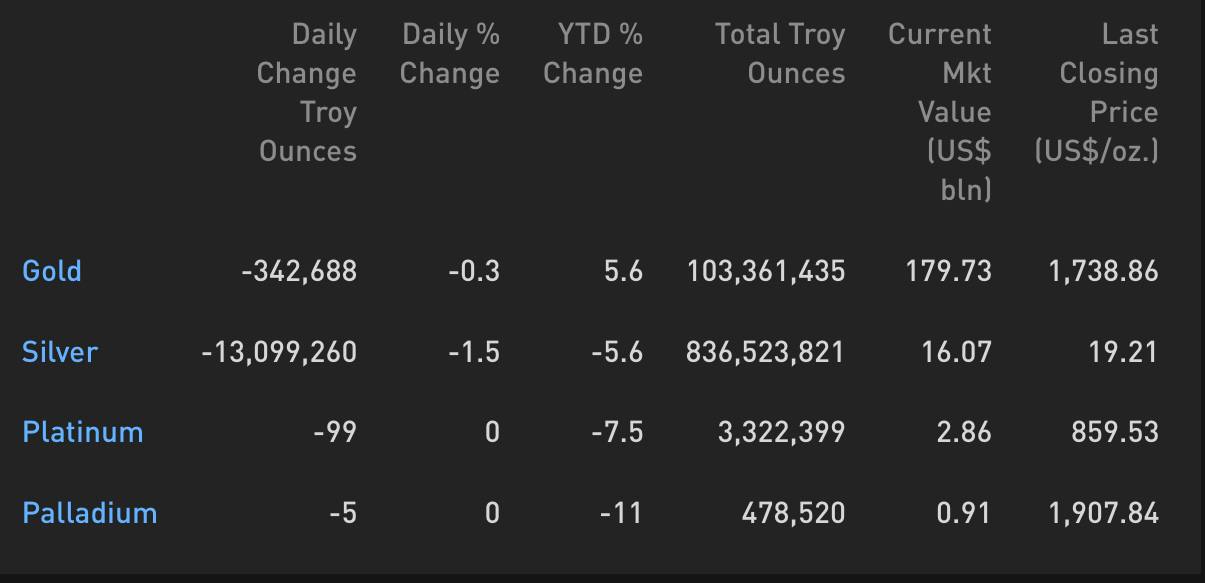Select Gold total ounces 103,361,435
This screenshot has width=1205, height=583.
766,271
